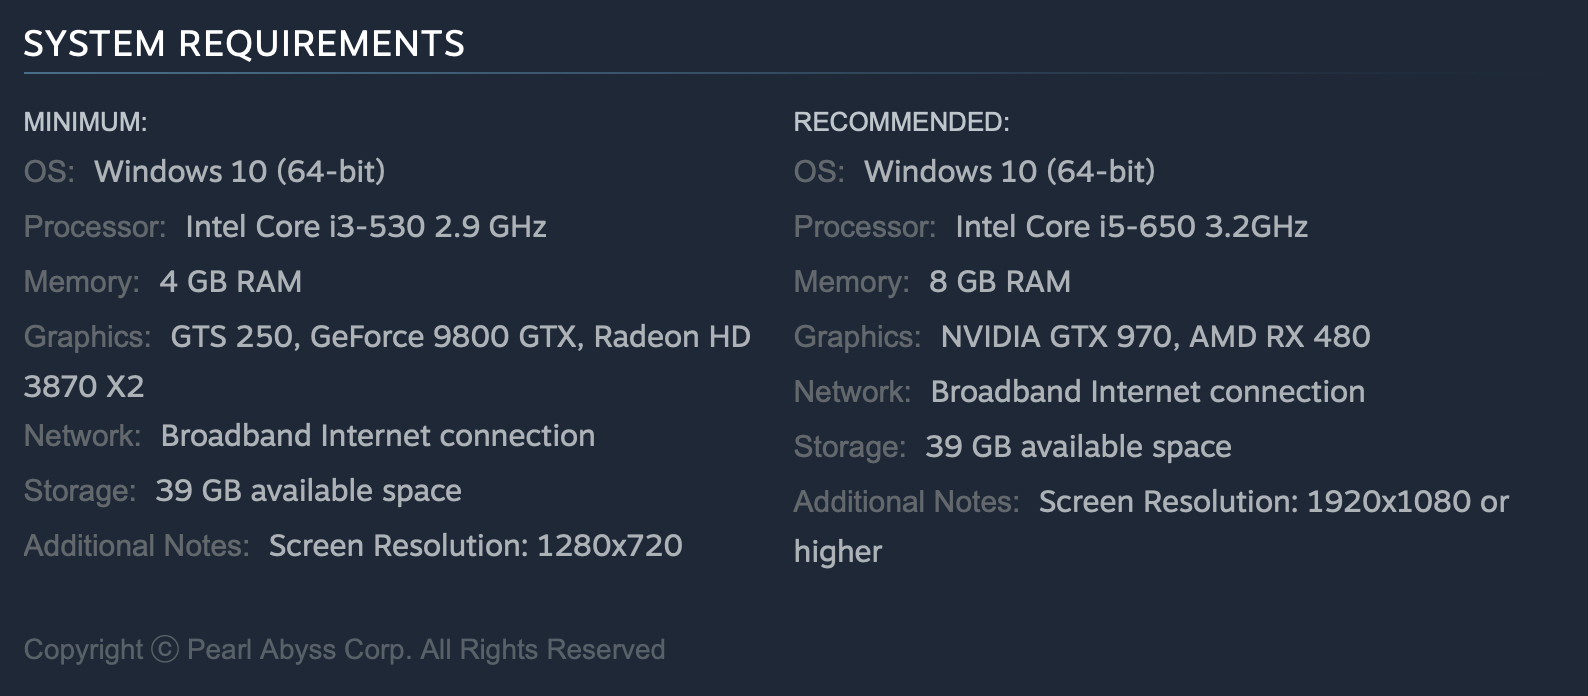Click the RECOMMENDED section label
This screenshot has height=696, width=1588.
(x=901, y=122)
